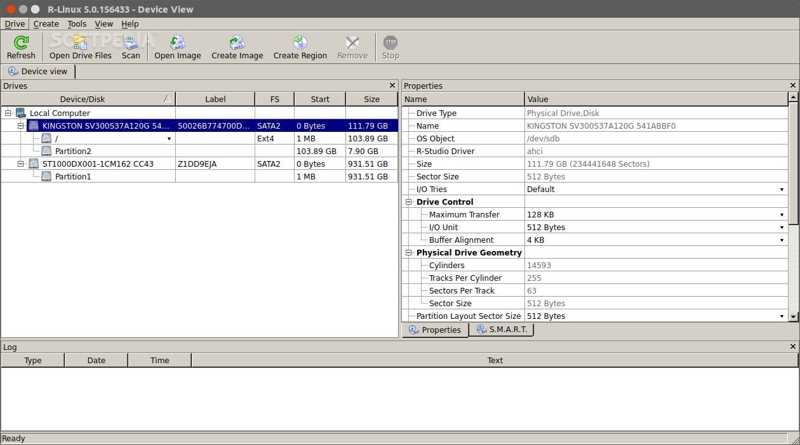This screenshot has width=800, height=445.
Task: Open the Maximum Transfer dropdown
Action: [x=782, y=215]
